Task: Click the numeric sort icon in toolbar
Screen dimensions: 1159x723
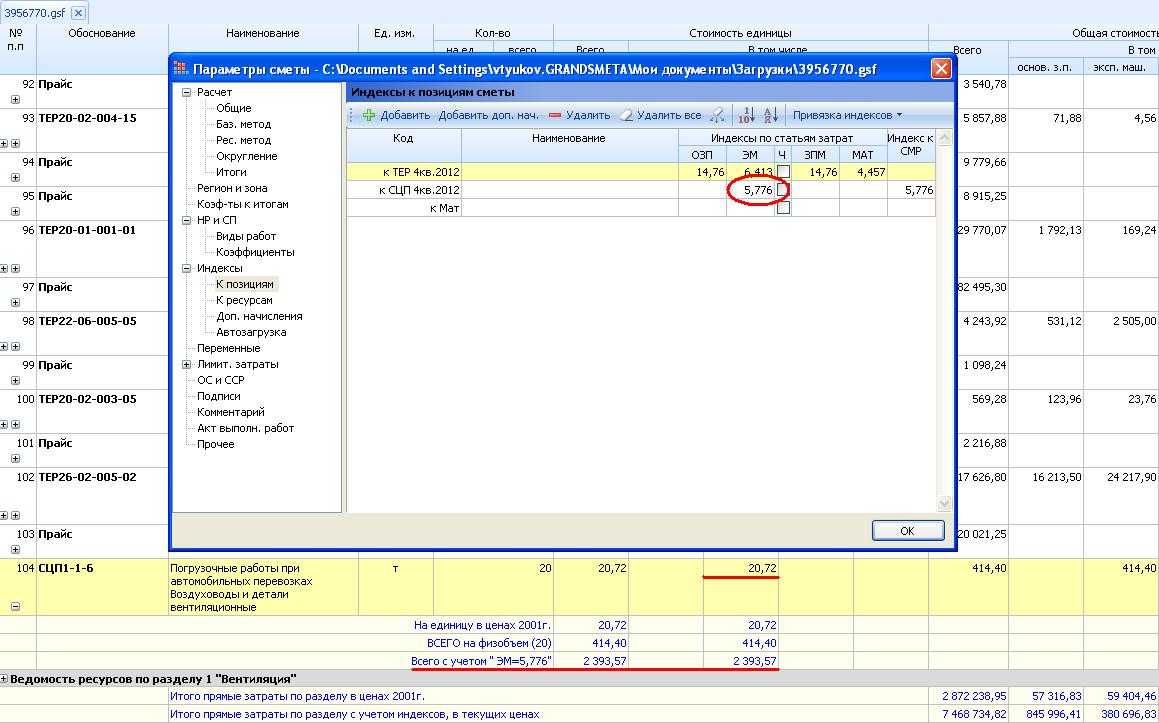Action: [747, 115]
